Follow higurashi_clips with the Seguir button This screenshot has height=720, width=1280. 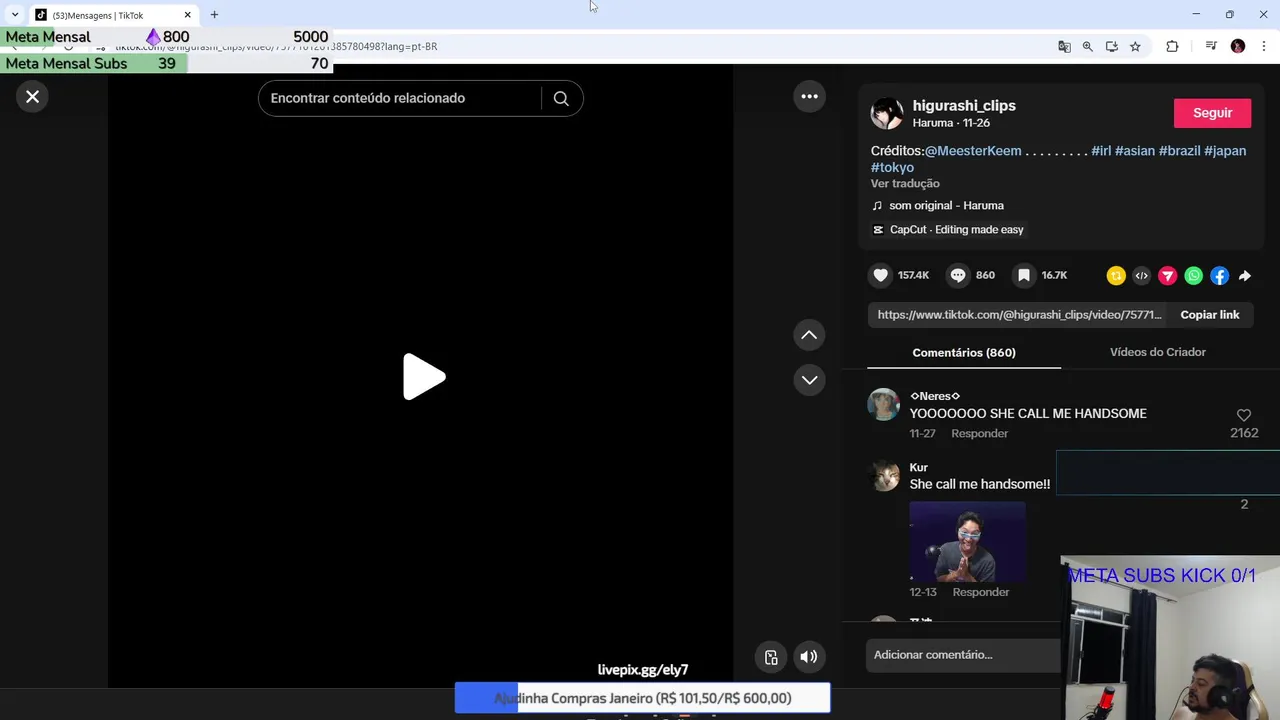coord(1212,113)
